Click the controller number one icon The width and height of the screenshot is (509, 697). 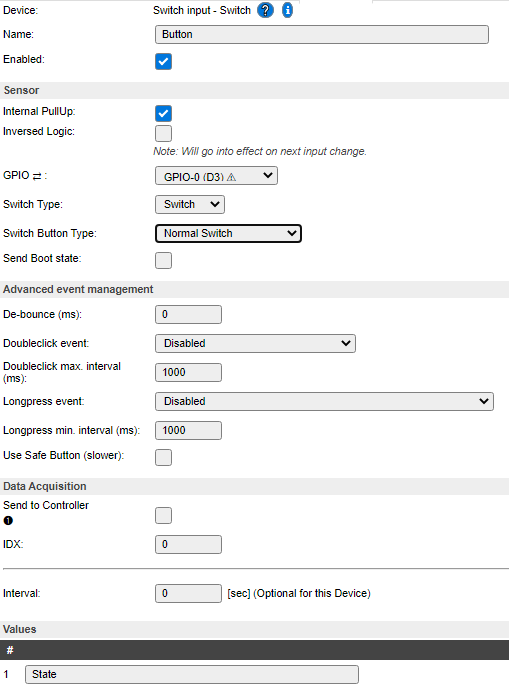(8, 520)
